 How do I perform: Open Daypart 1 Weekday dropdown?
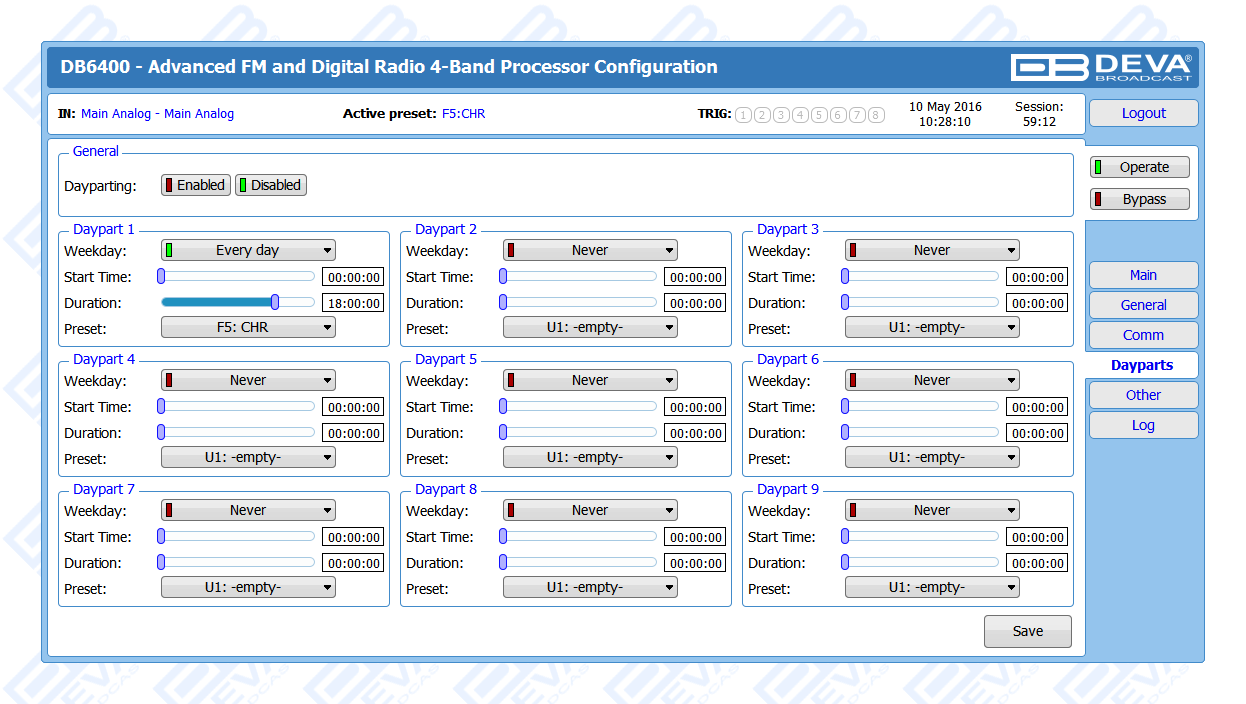click(x=248, y=250)
